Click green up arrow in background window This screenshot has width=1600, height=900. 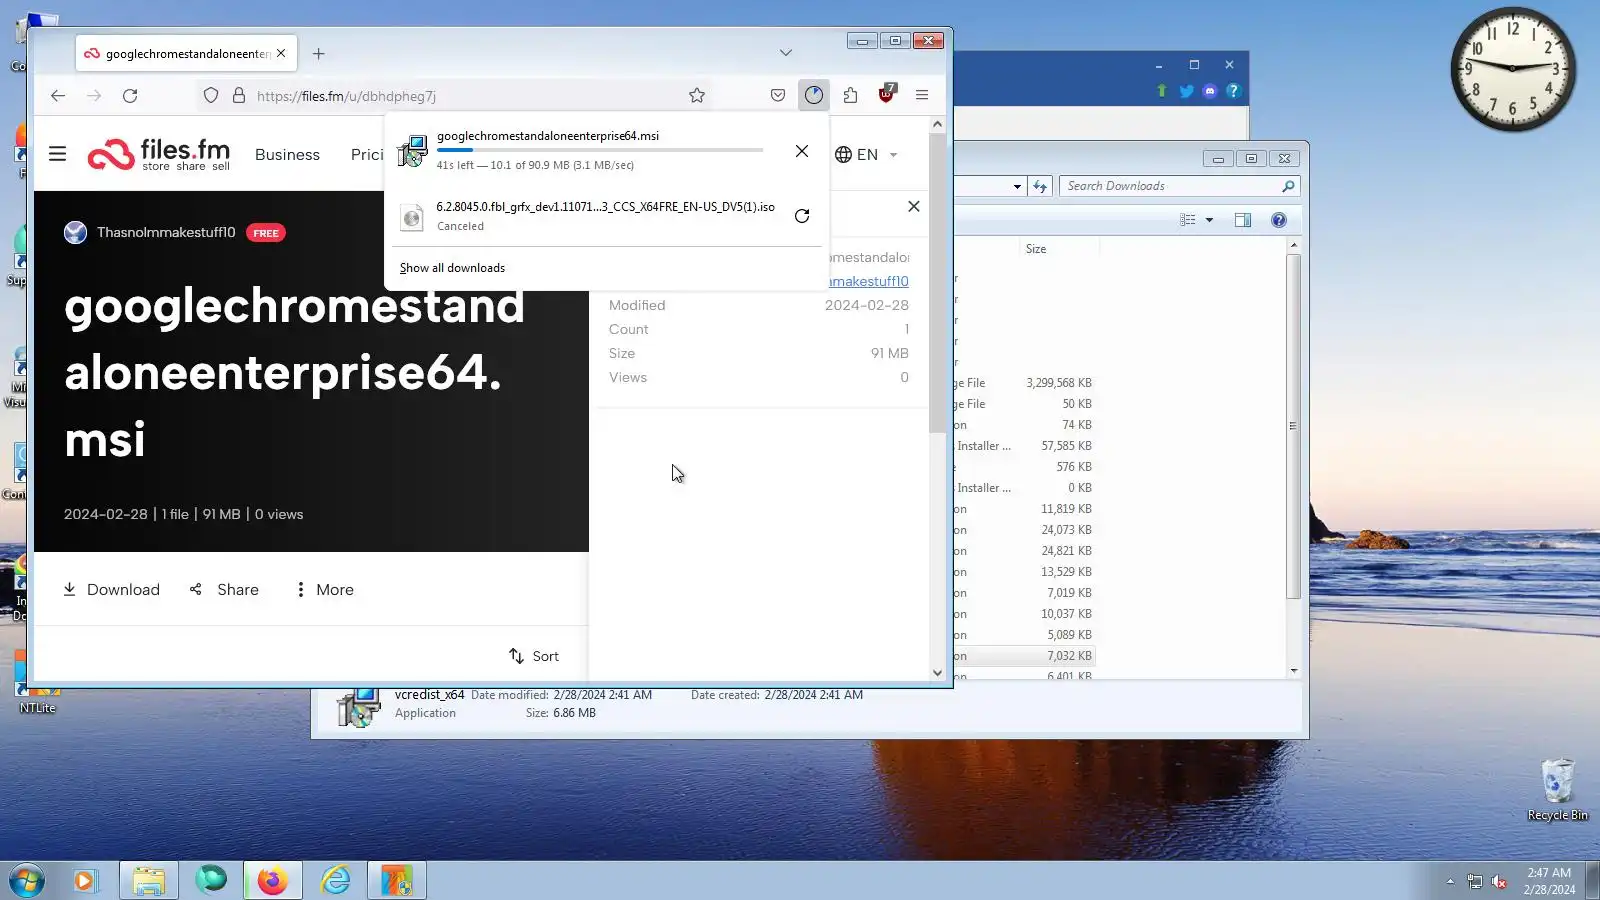[1162, 91]
